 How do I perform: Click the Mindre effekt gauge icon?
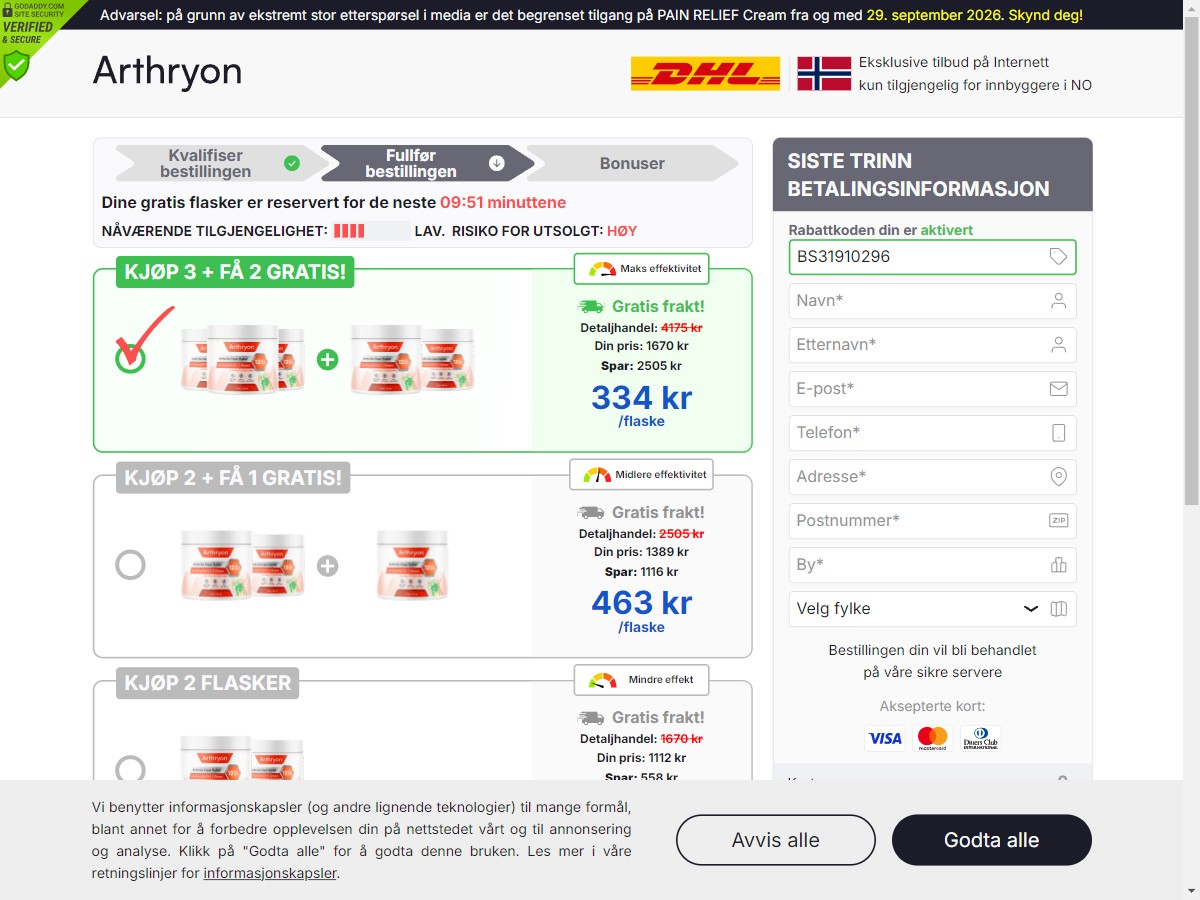[603, 680]
